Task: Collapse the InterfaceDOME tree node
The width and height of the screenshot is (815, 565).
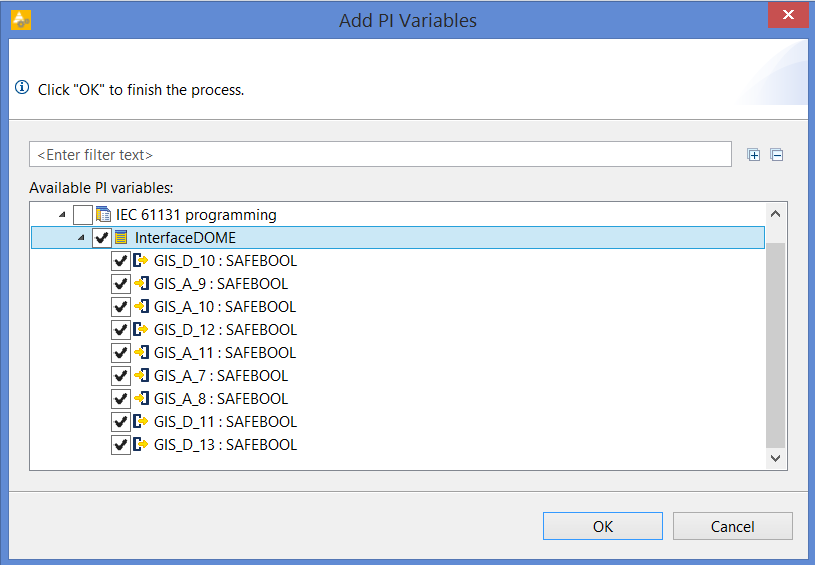Action: 81,238
